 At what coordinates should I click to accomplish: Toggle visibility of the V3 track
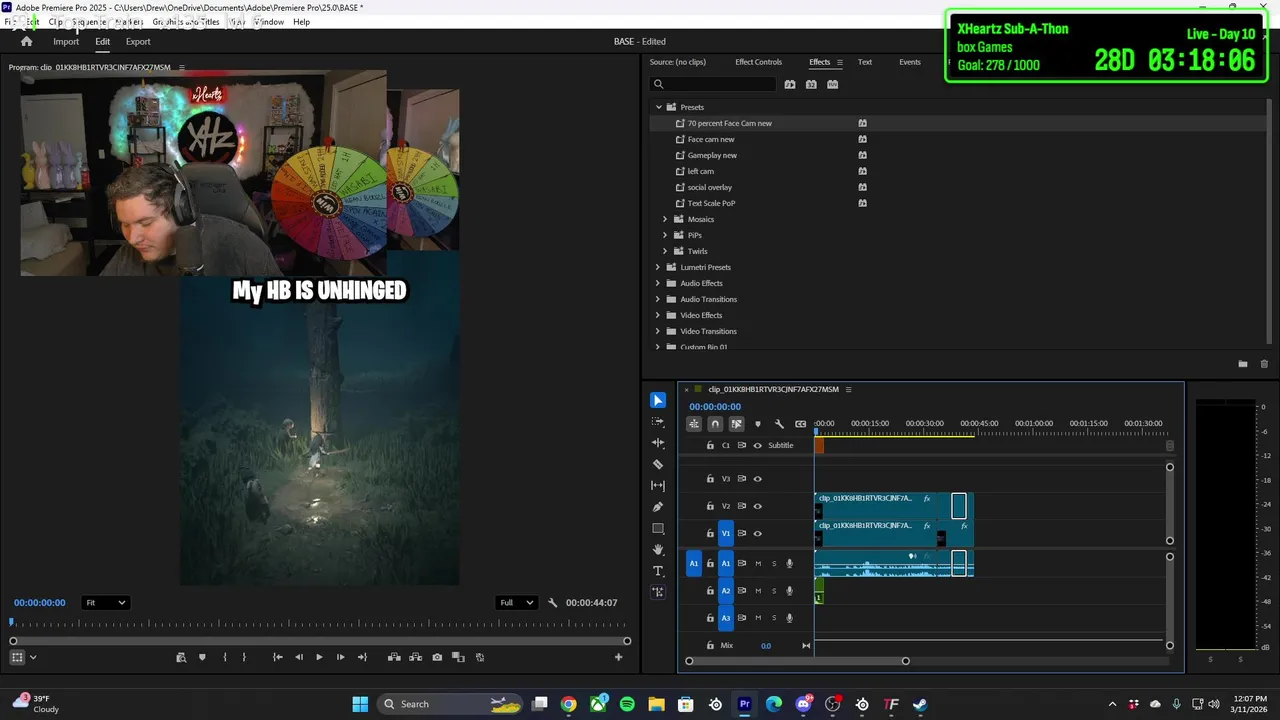click(x=757, y=479)
